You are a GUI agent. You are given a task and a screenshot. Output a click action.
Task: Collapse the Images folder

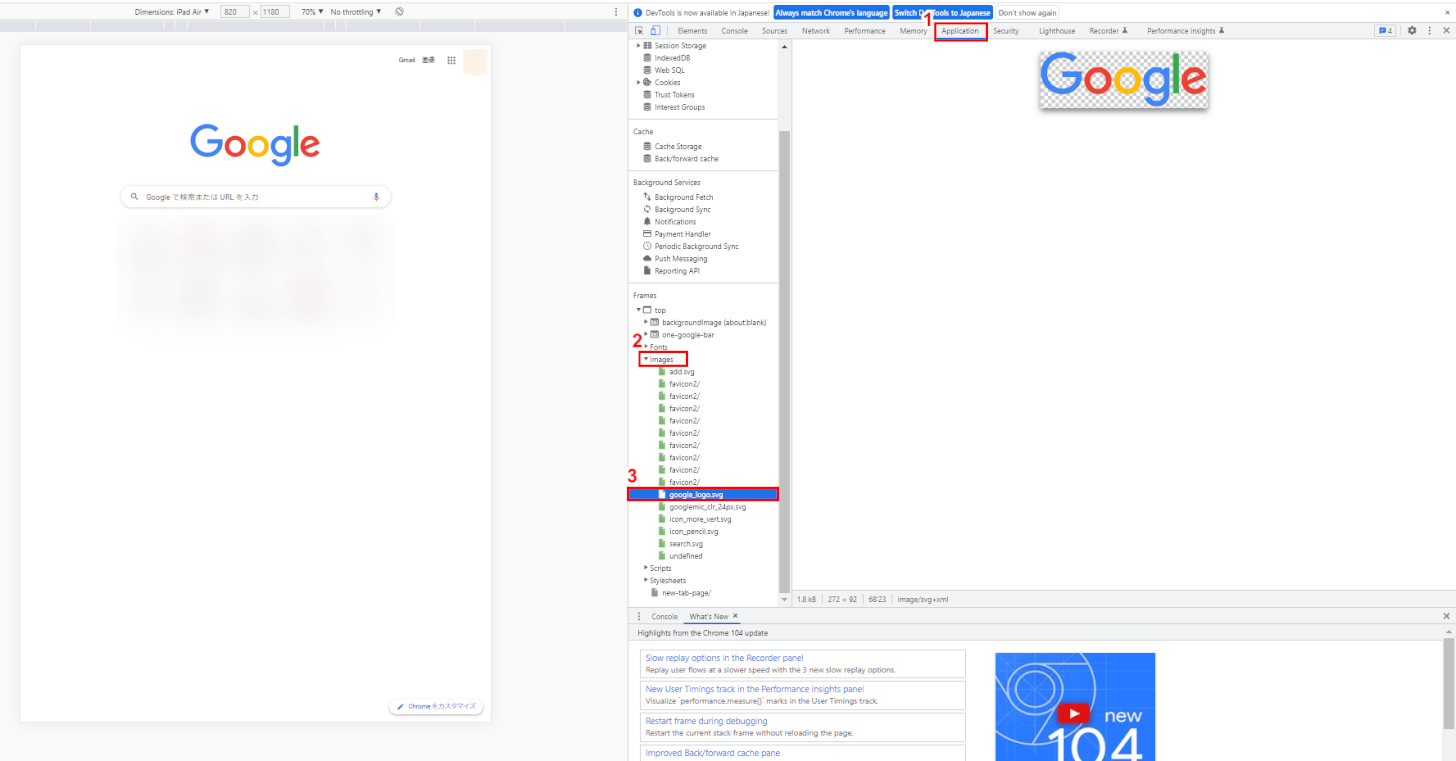[x=646, y=359]
